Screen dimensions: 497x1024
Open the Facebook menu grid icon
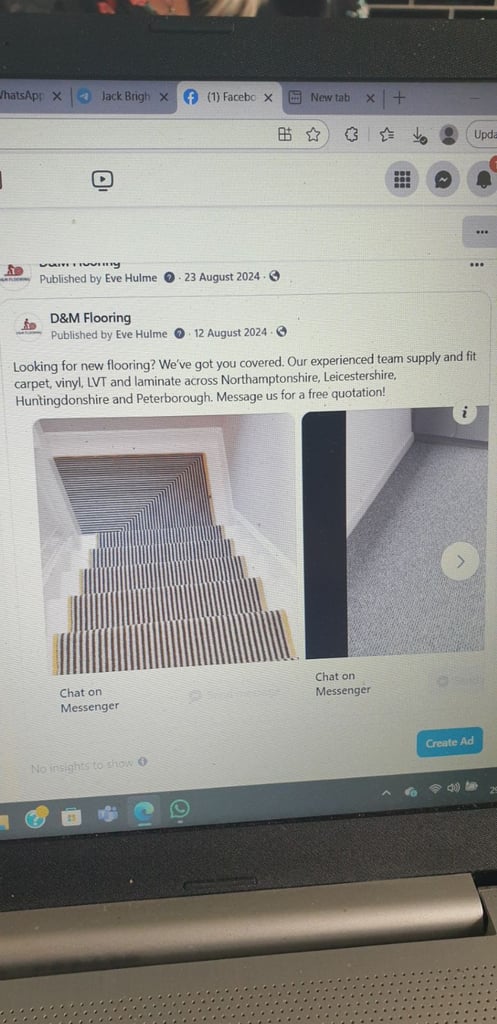click(402, 180)
